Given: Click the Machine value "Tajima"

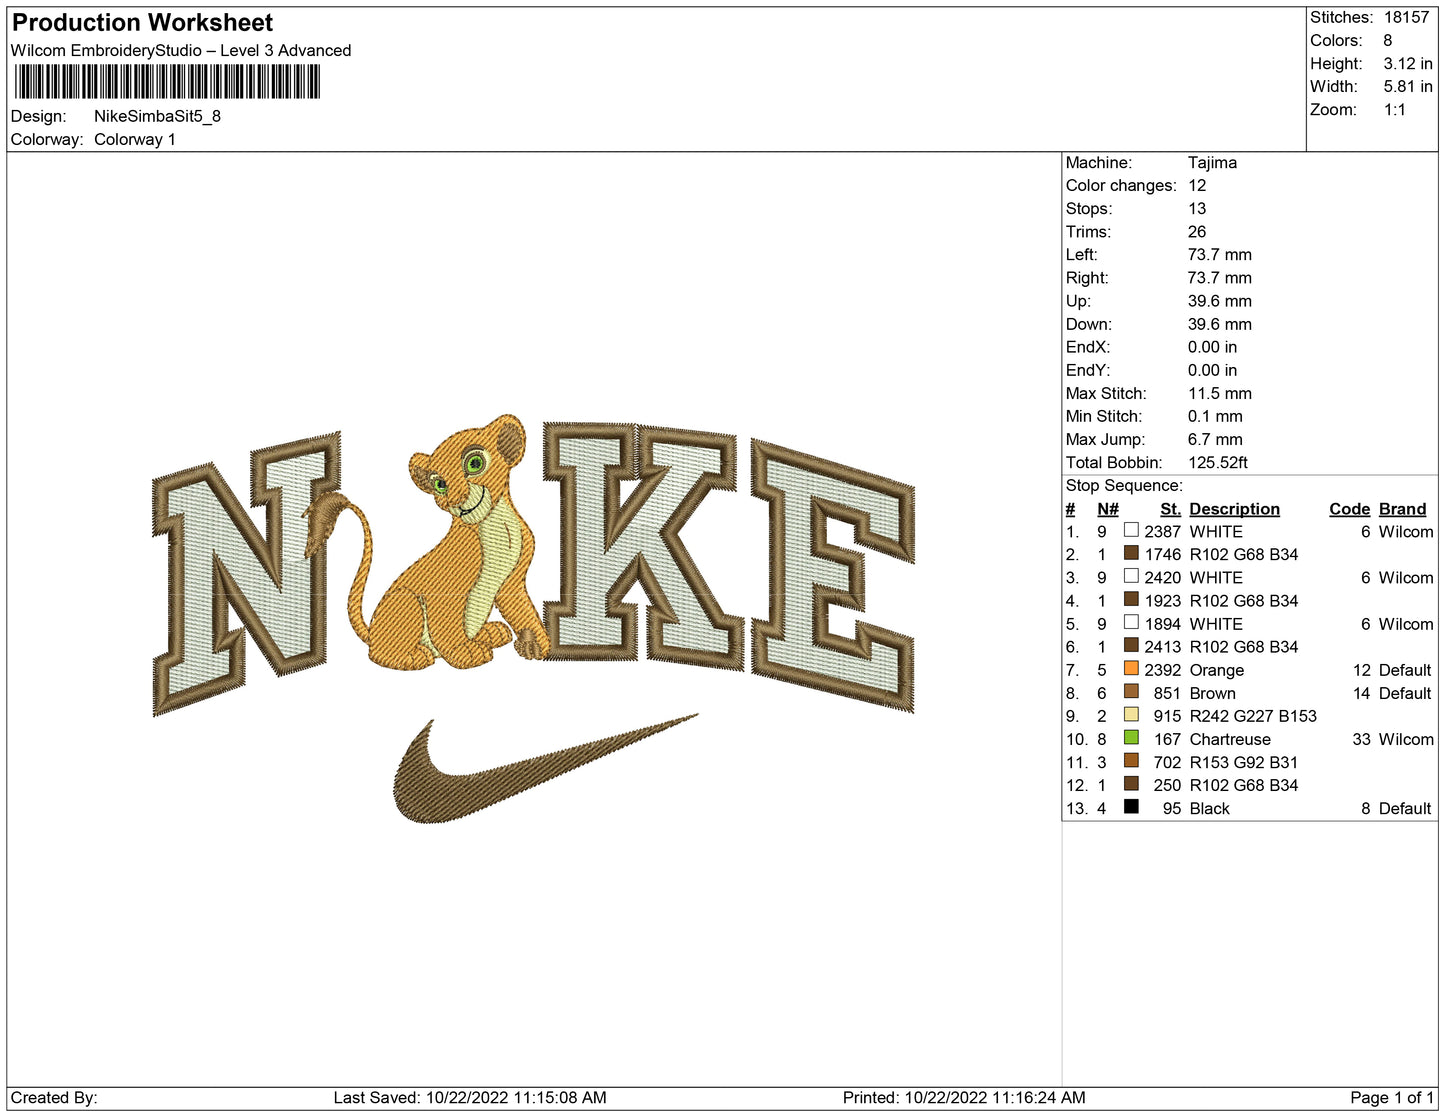Looking at the screenshot, I should tap(1212, 163).
